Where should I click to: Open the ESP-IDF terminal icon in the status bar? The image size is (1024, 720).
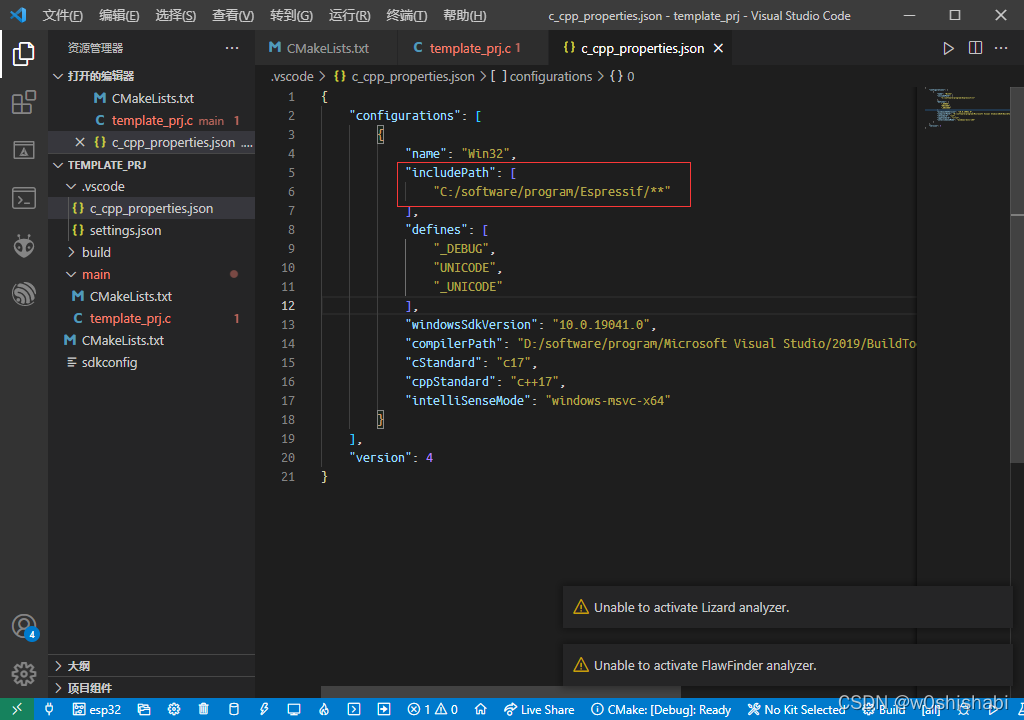pos(354,709)
